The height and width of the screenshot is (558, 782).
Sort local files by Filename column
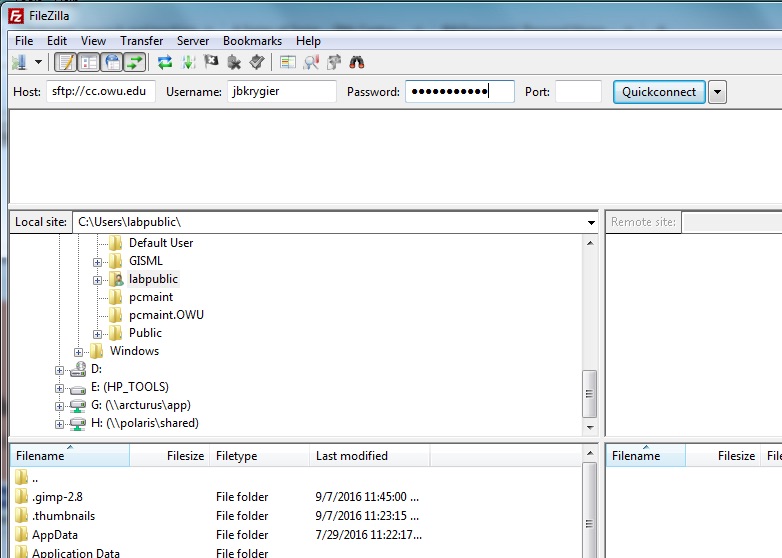(70, 455)
